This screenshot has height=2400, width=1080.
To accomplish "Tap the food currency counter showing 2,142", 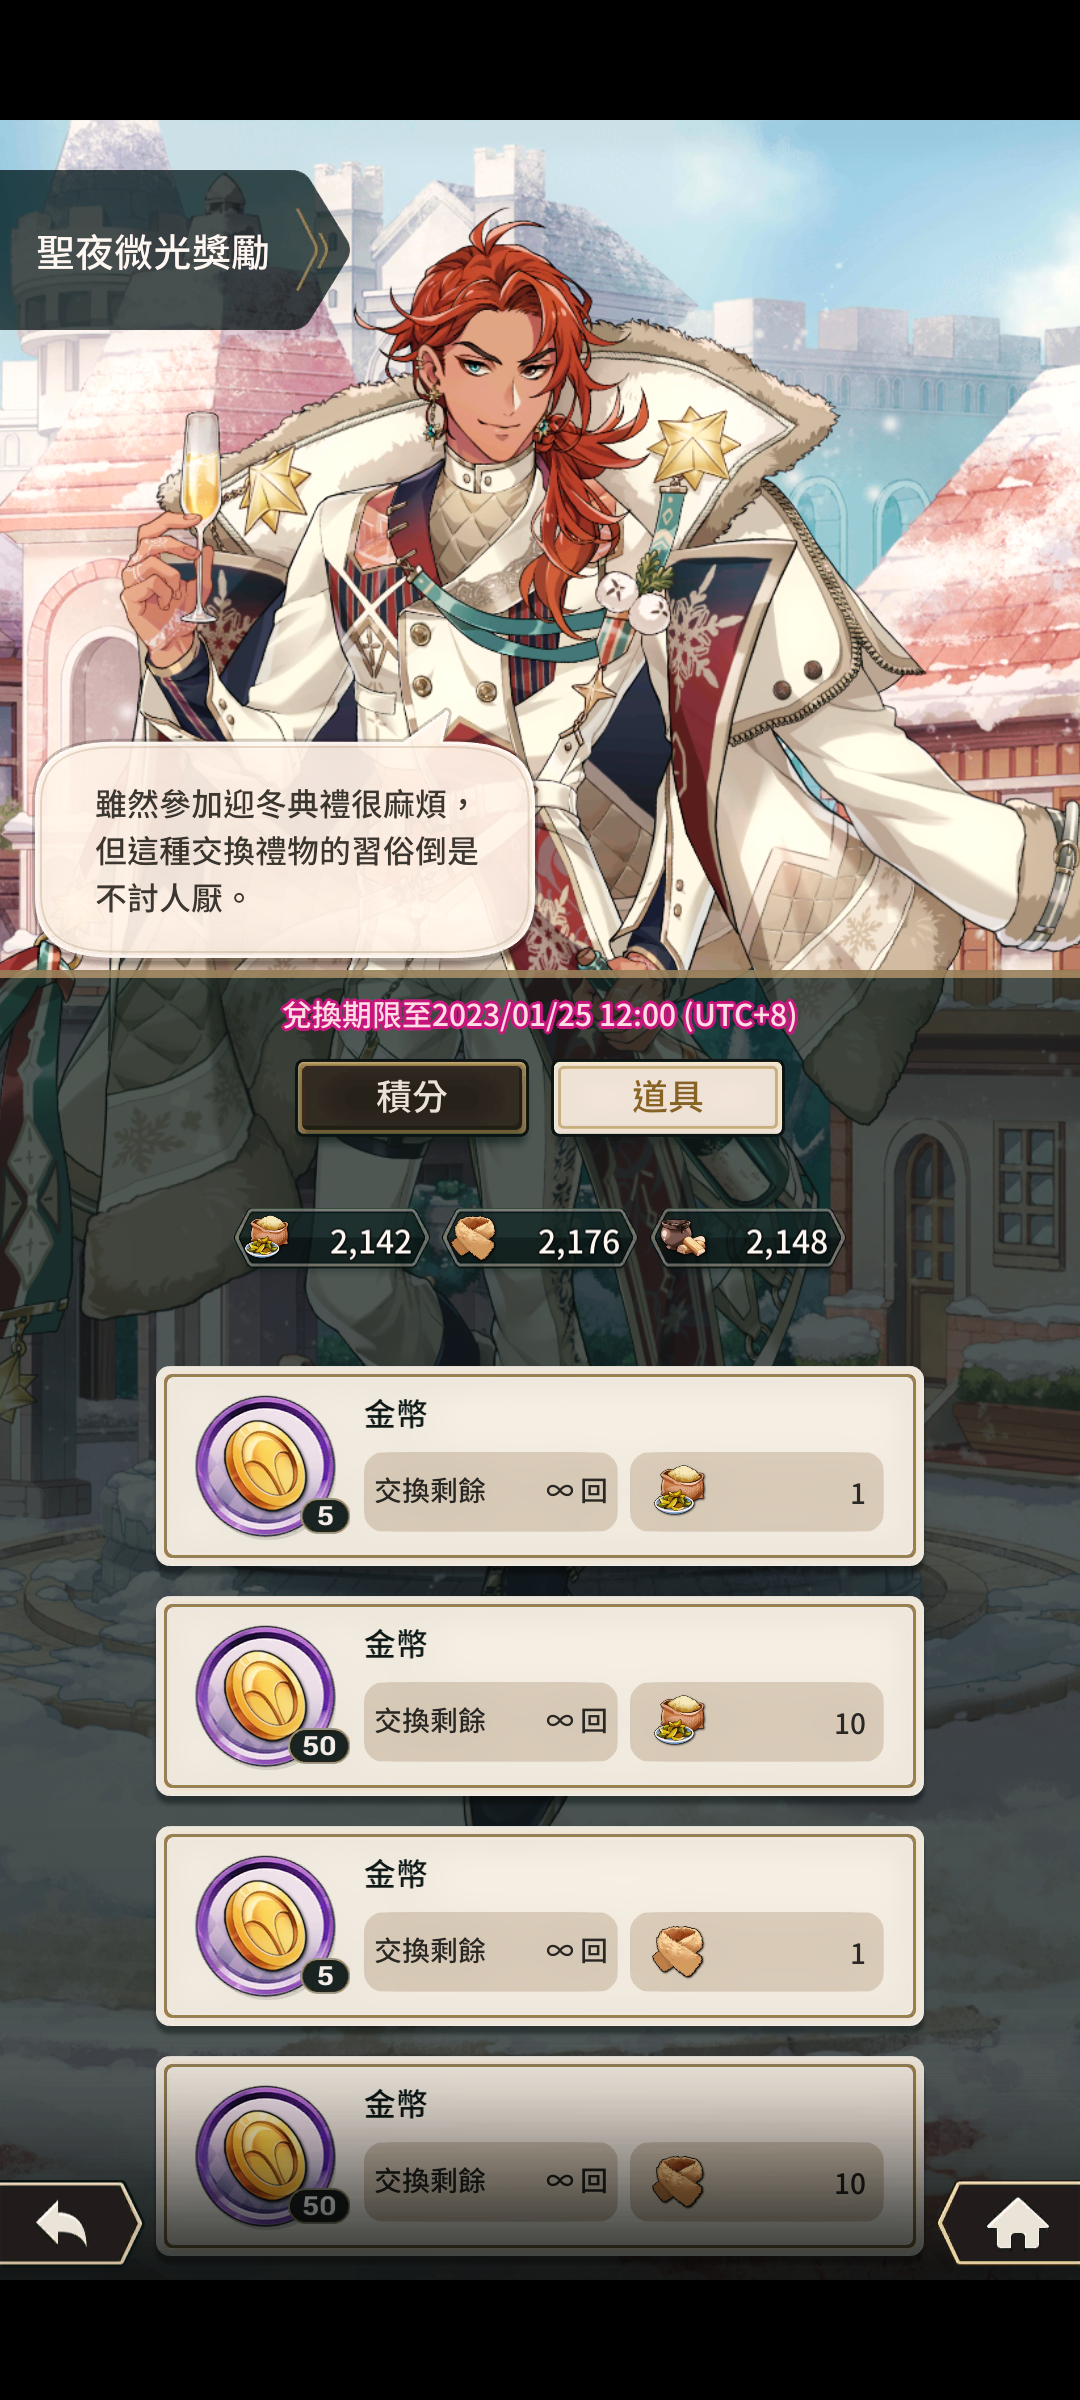I will click(332, 1239).
